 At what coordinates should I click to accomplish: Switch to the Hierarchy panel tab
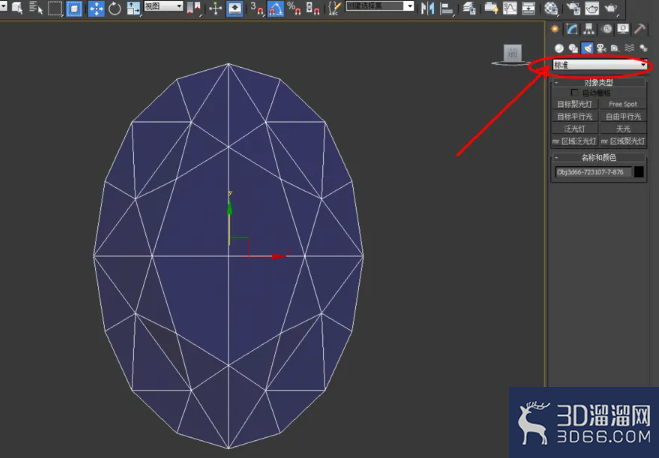589,29
